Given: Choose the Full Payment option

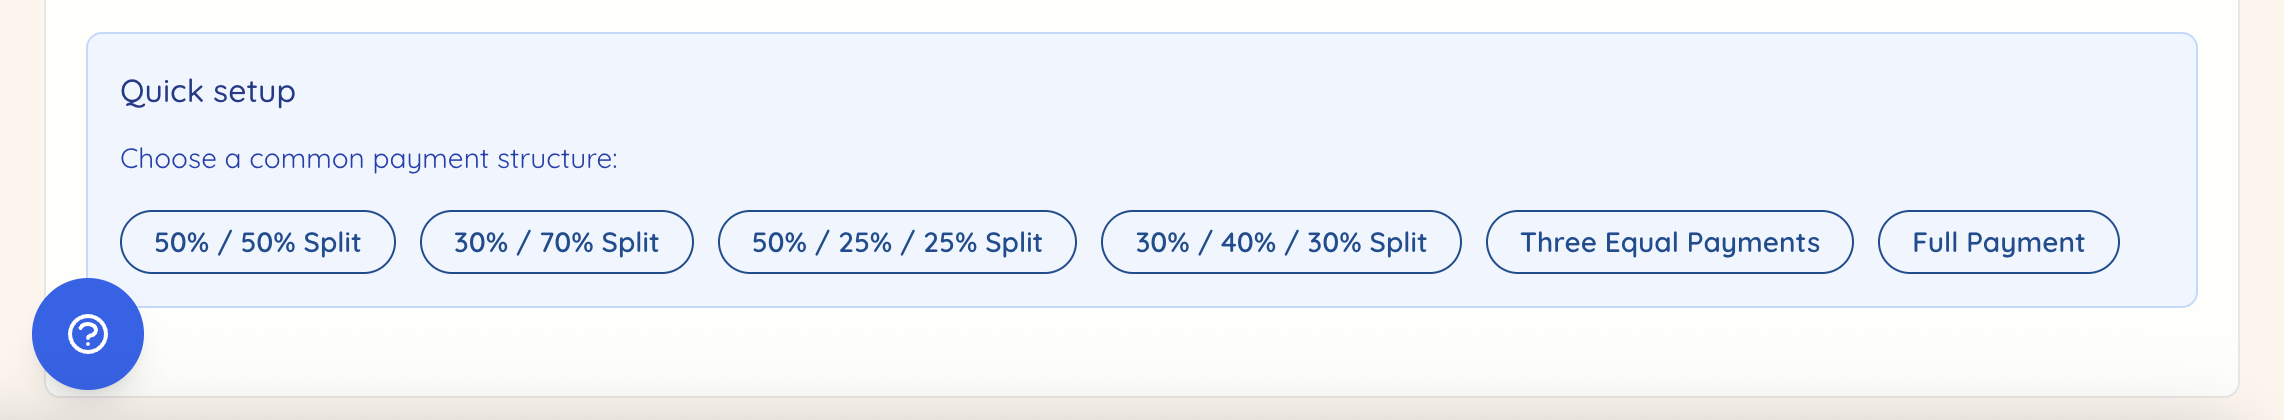Looking at the screenshot, I should click(1998, 242).
